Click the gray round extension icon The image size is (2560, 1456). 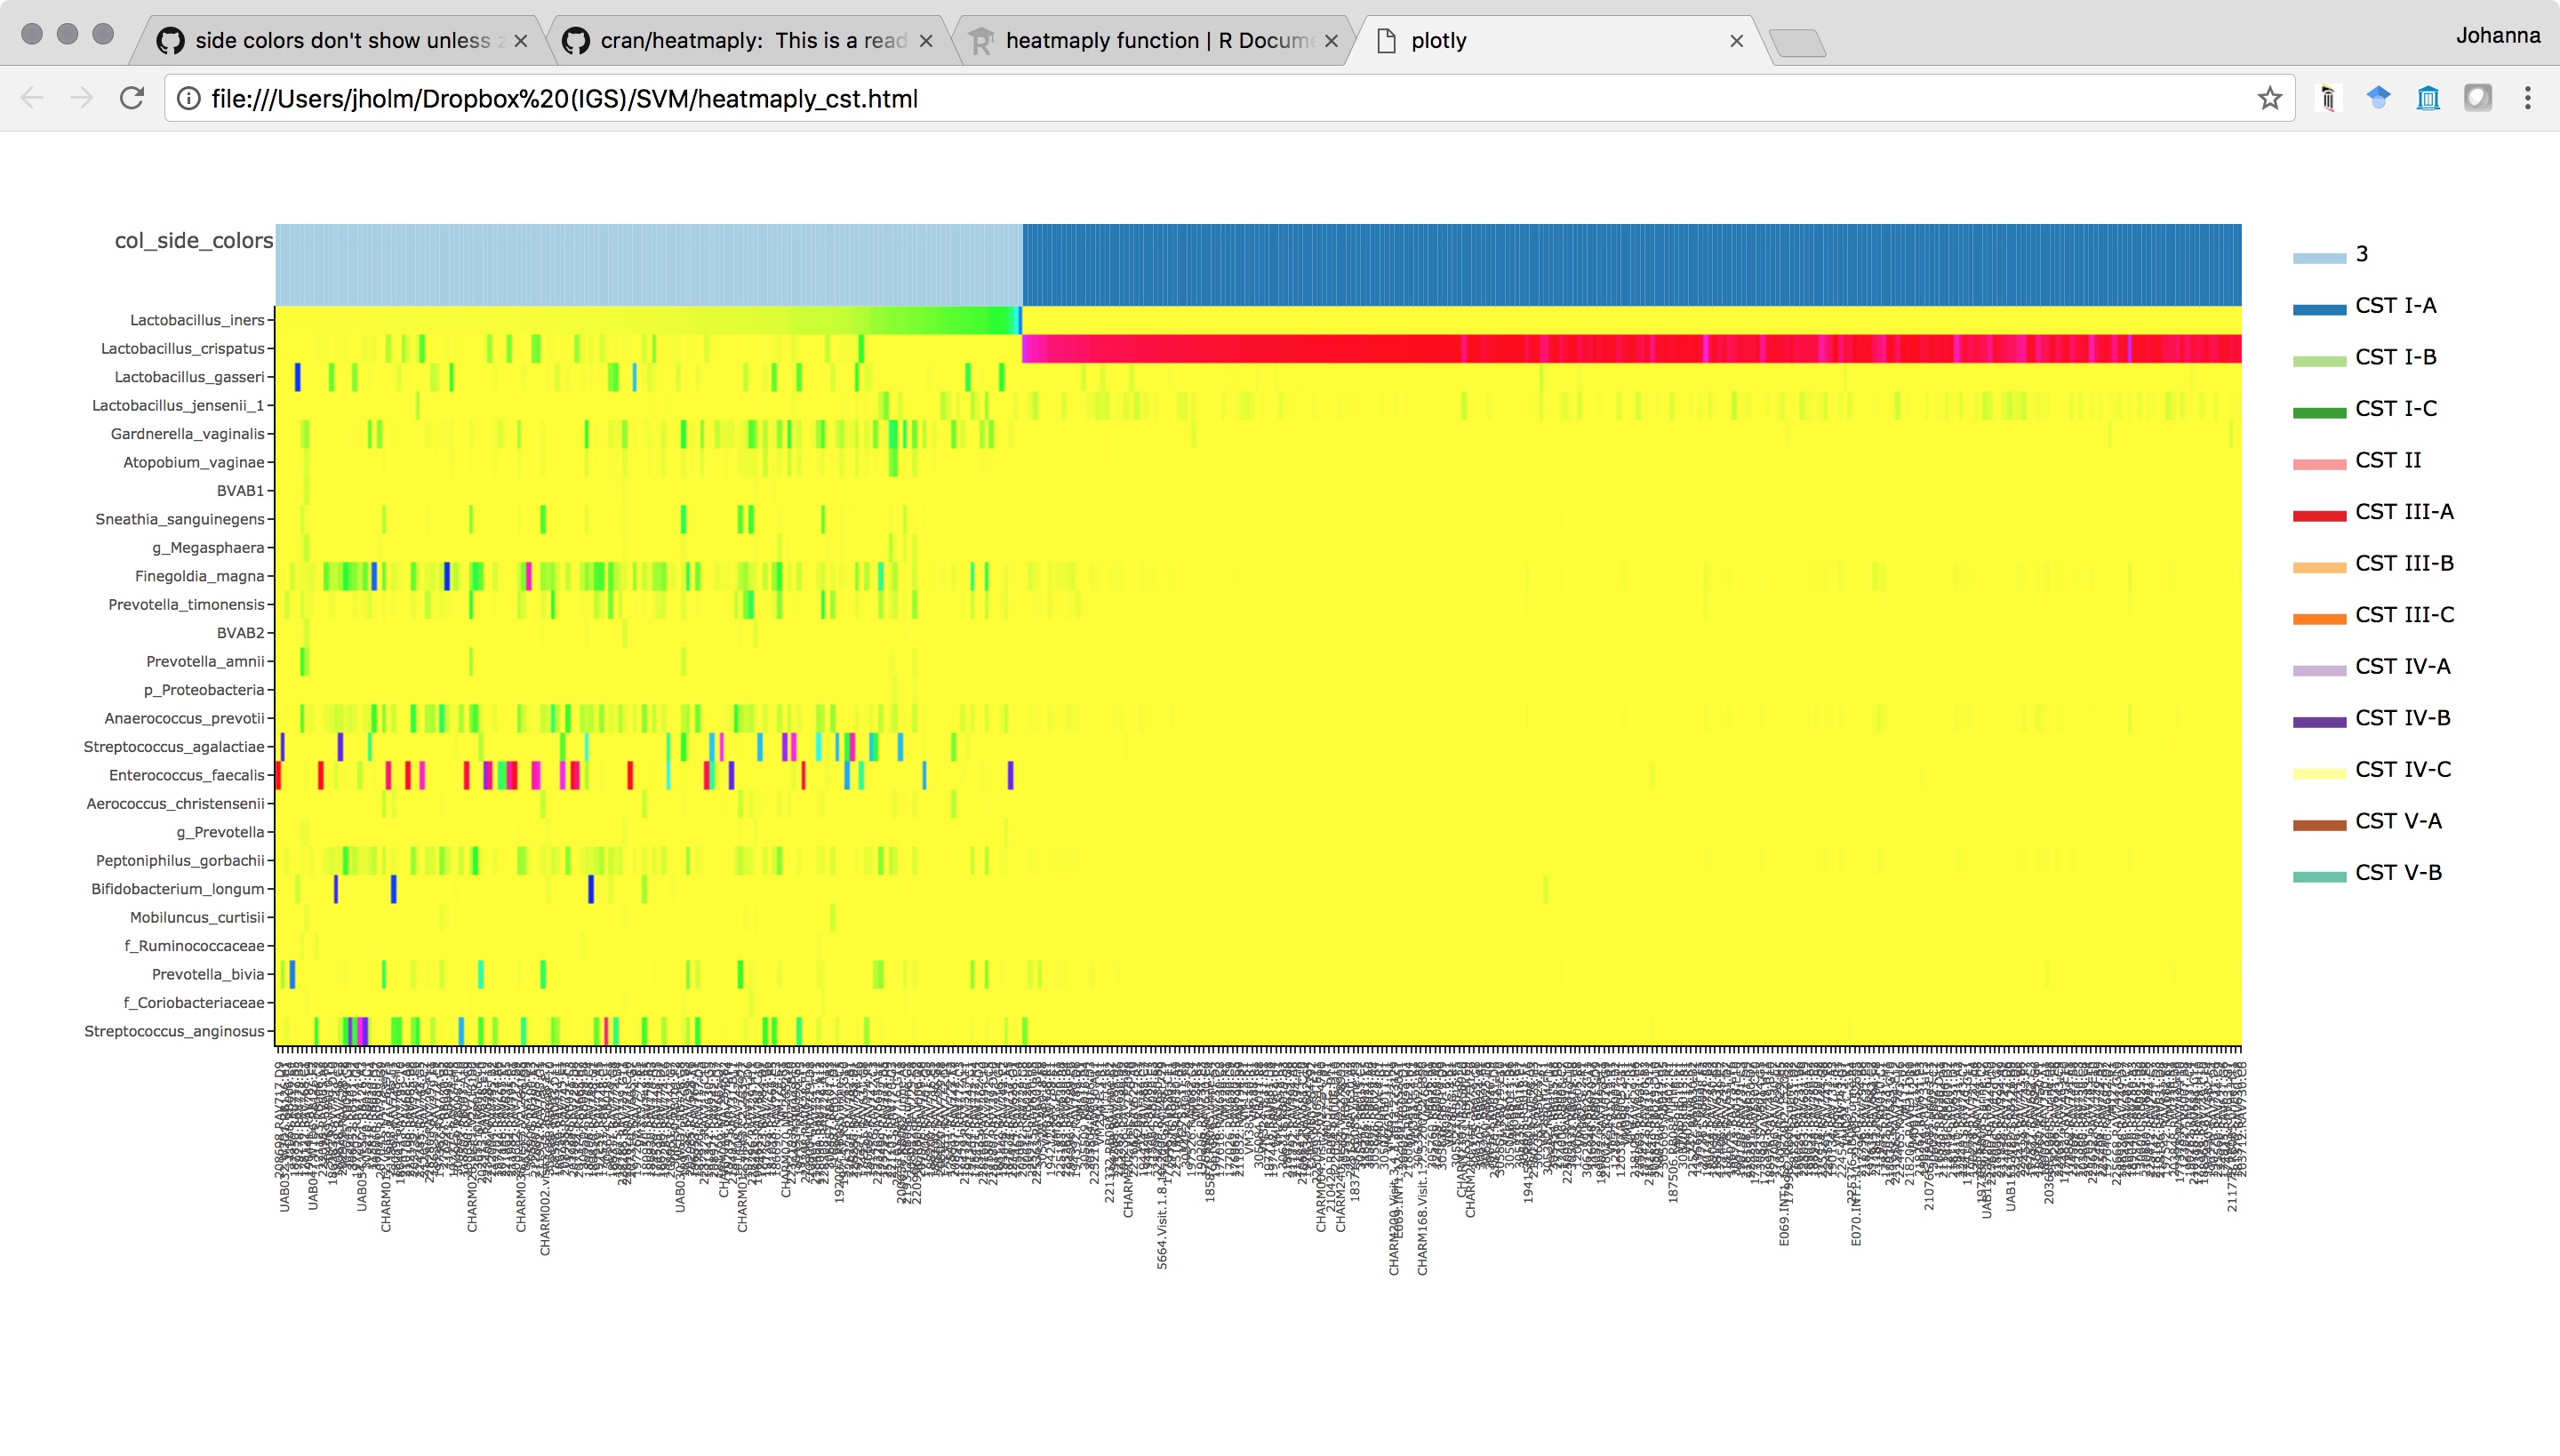click(2477, 98)
